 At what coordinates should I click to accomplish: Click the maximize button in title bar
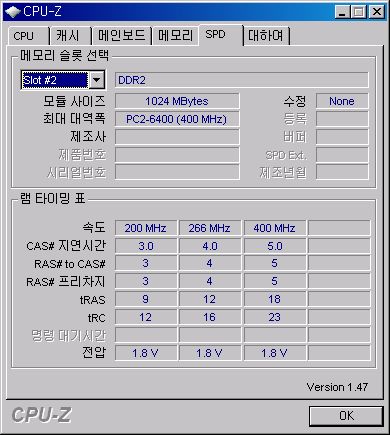(359, 12)
